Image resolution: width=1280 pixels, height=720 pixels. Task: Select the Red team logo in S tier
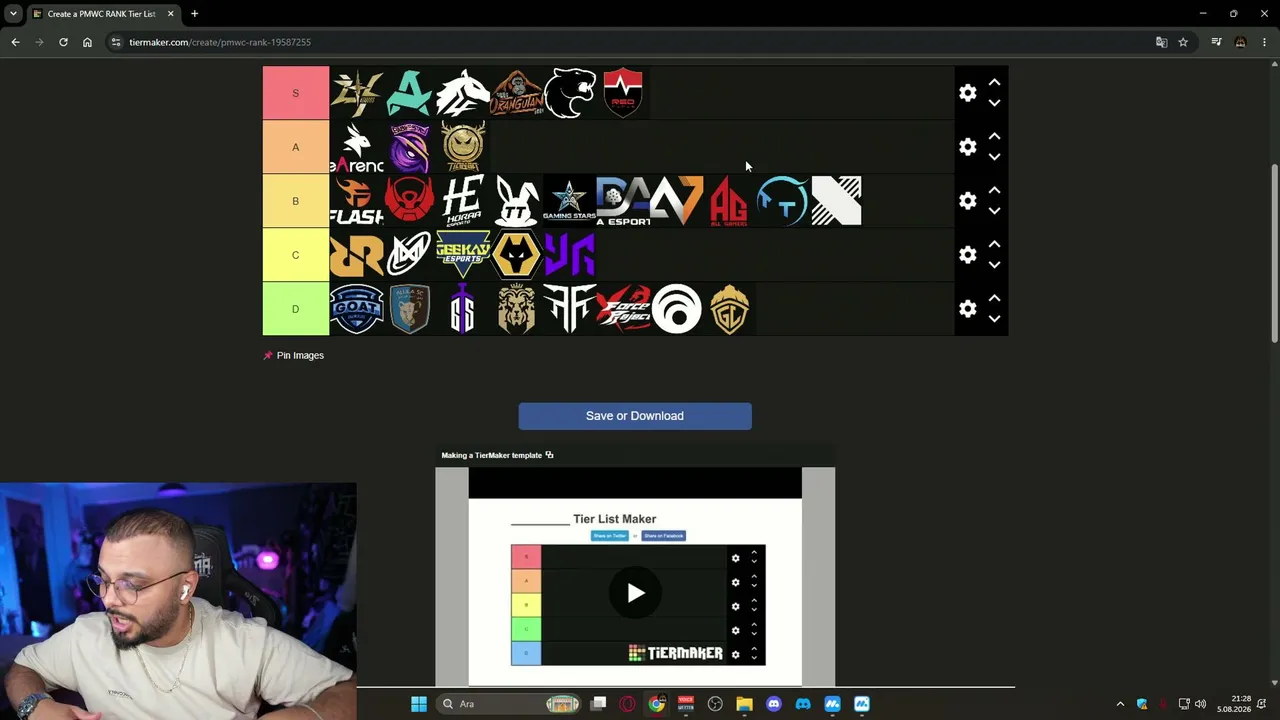(x=623, y=93)
